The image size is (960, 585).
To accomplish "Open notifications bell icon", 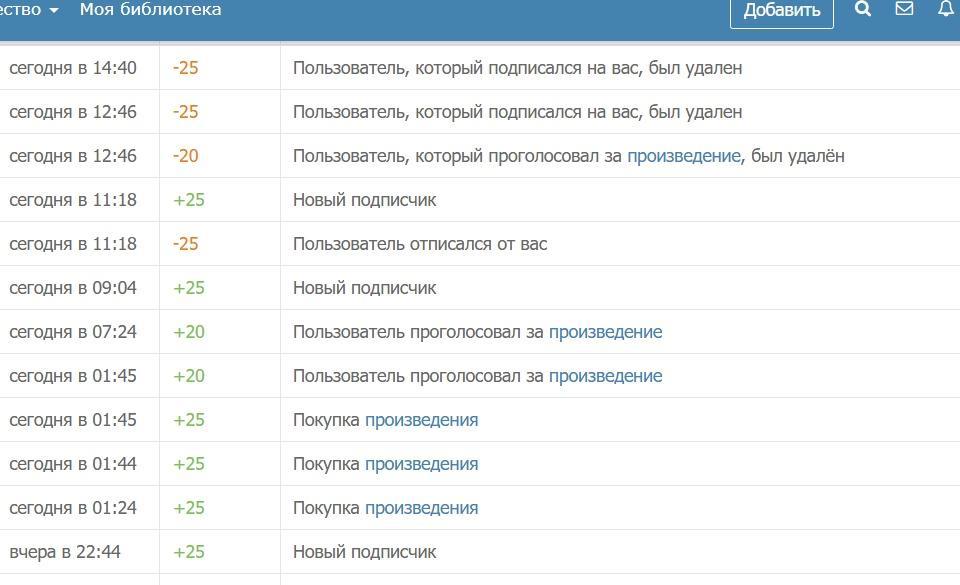I will click(945, 9).
